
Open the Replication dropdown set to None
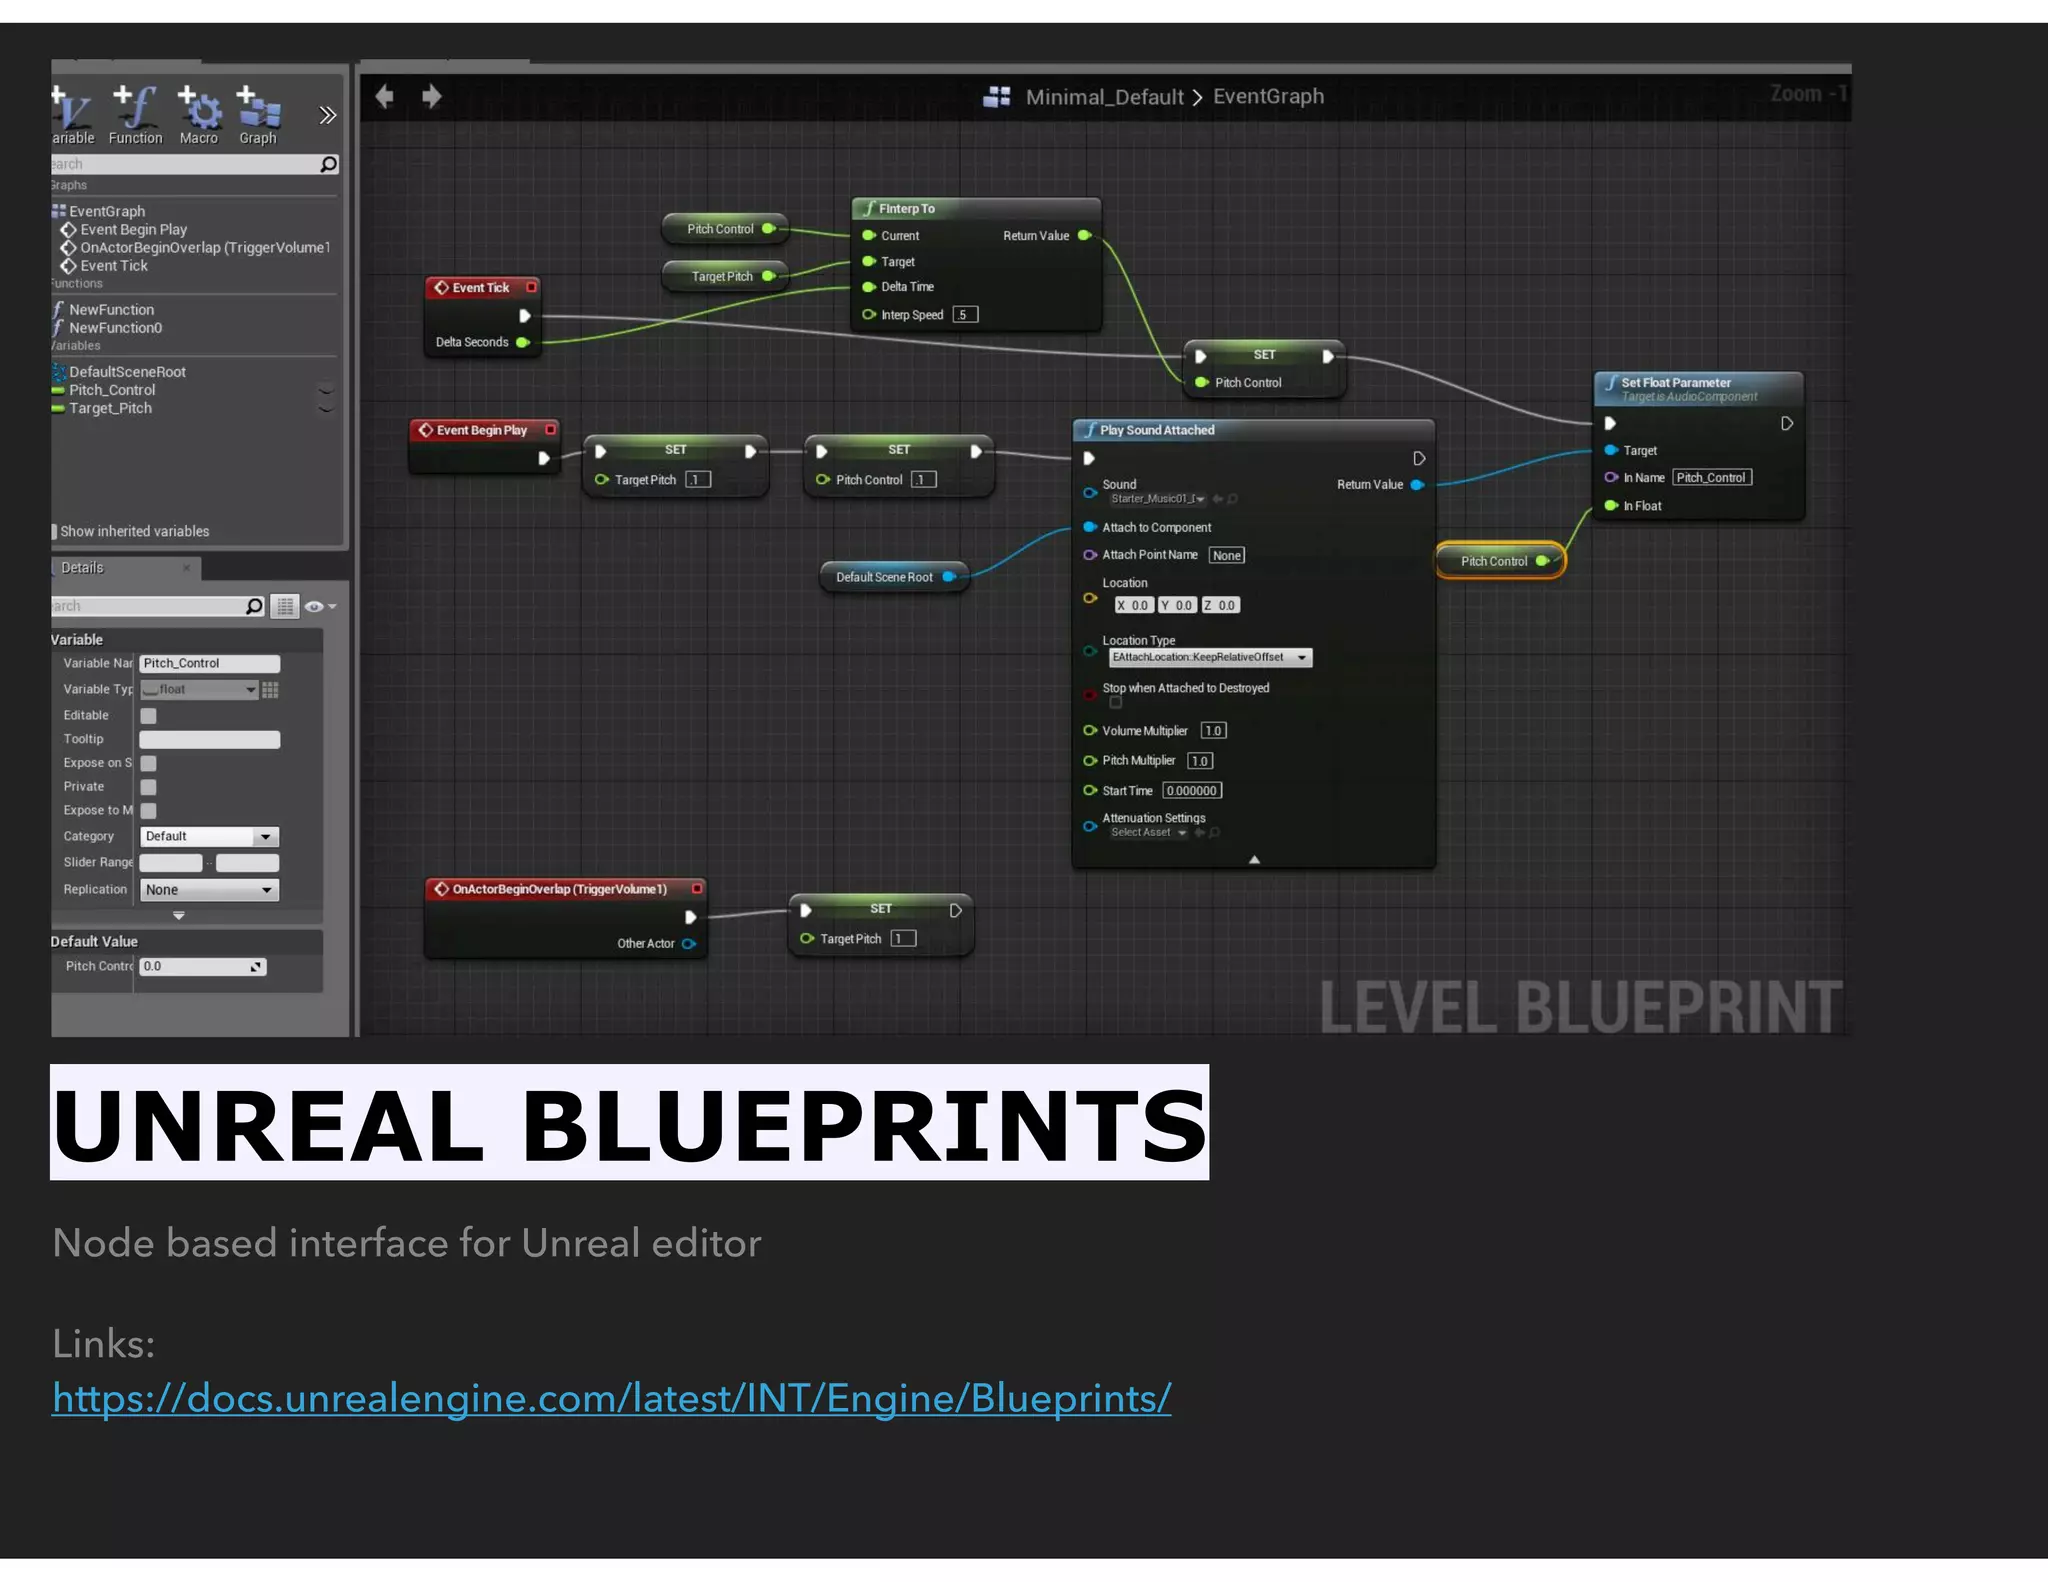click(209, 889)
